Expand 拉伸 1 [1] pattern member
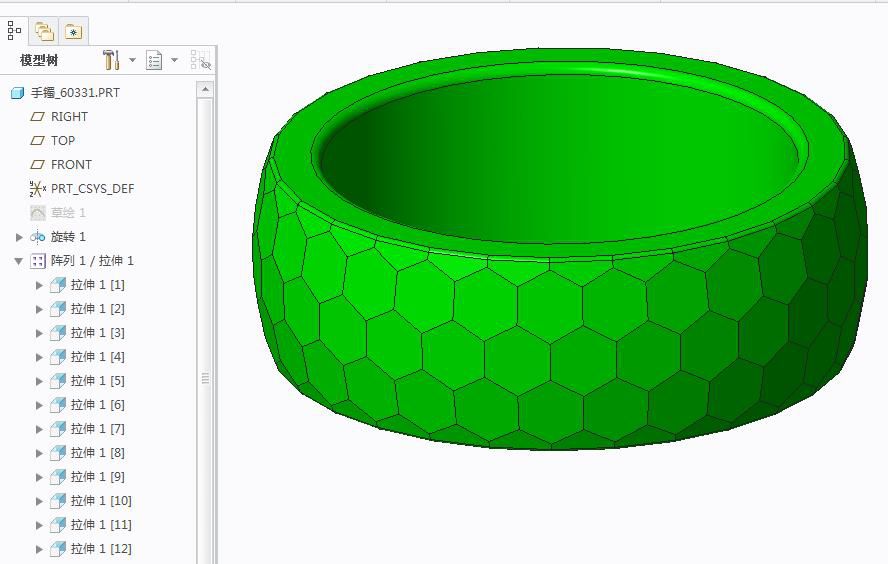 coord(39,285)
